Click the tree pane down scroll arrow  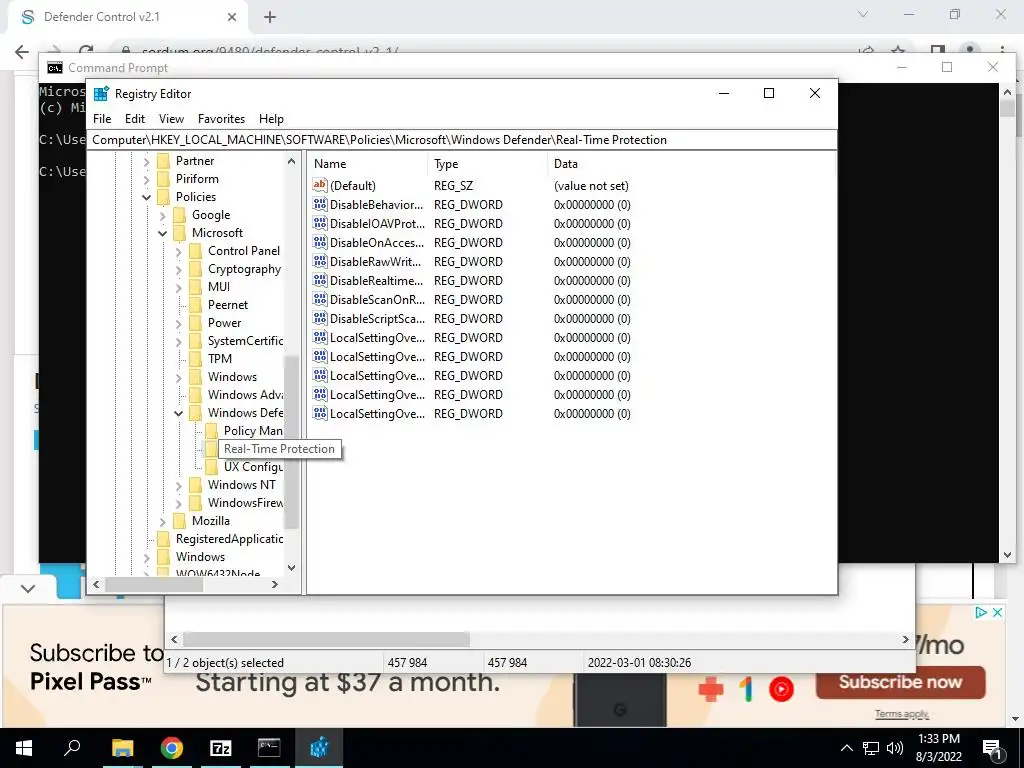tap(291, 568)
